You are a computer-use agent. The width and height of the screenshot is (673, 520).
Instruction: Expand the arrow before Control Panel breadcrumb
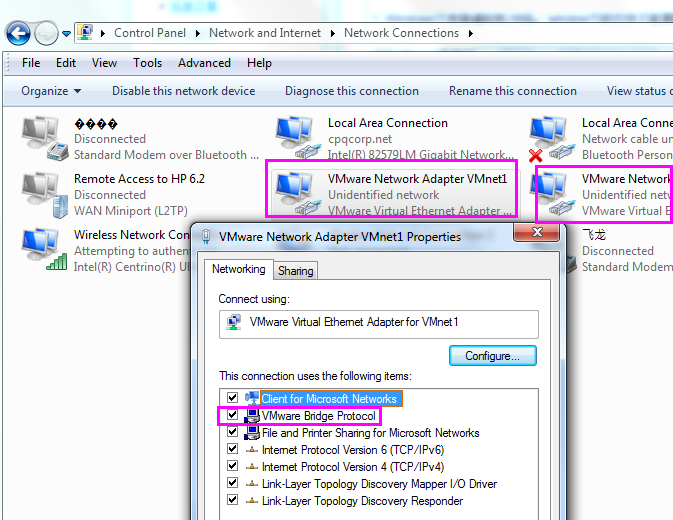pyautogui.click(x=103, y=33)
